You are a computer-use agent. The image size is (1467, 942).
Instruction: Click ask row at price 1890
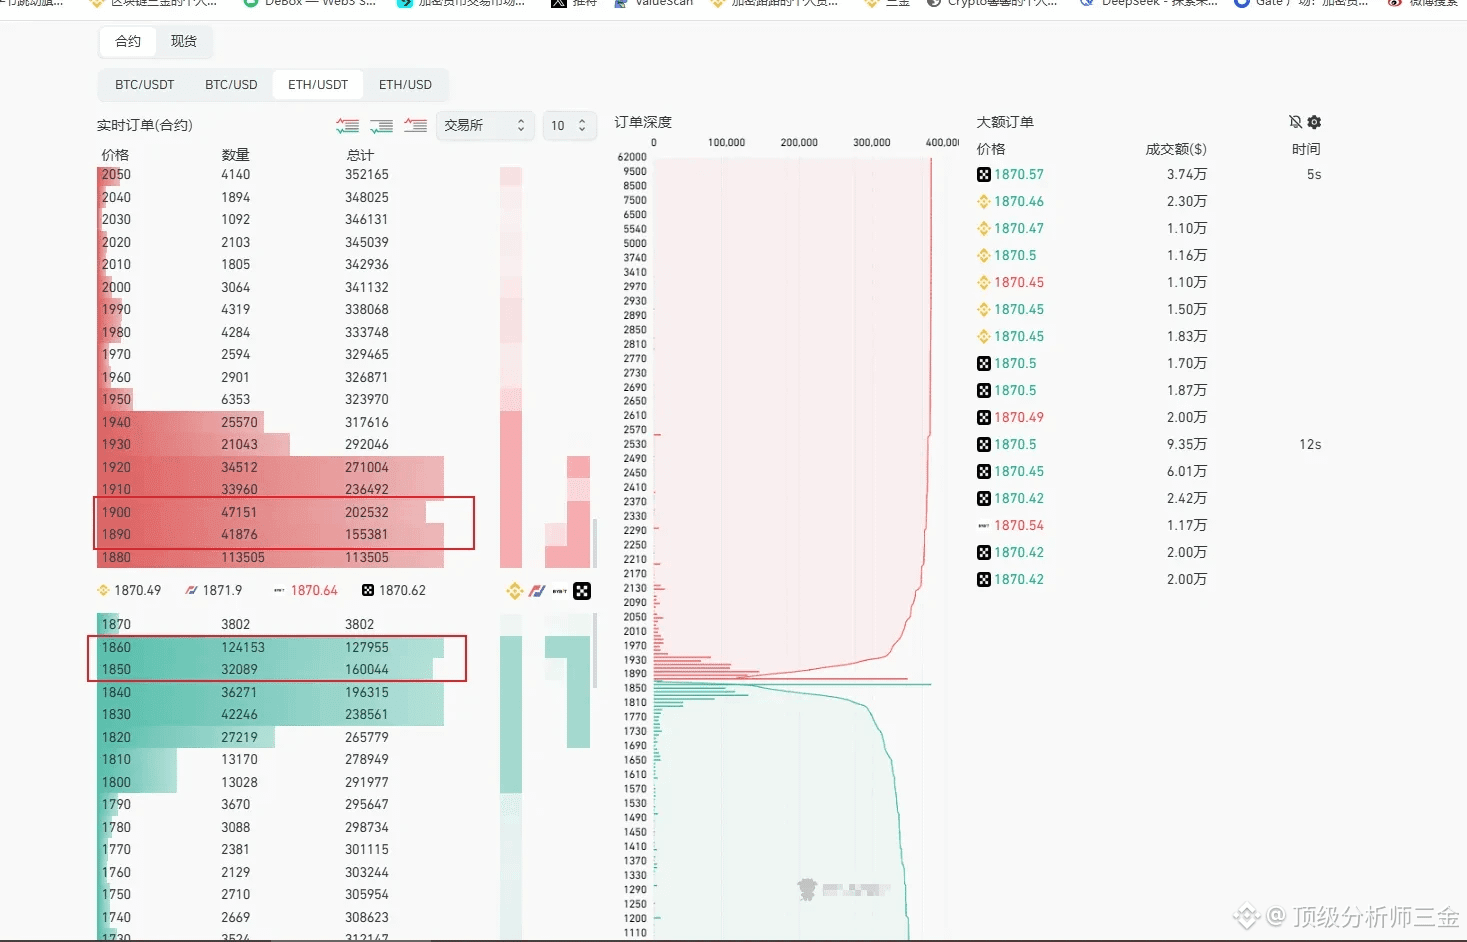(270, 534)
